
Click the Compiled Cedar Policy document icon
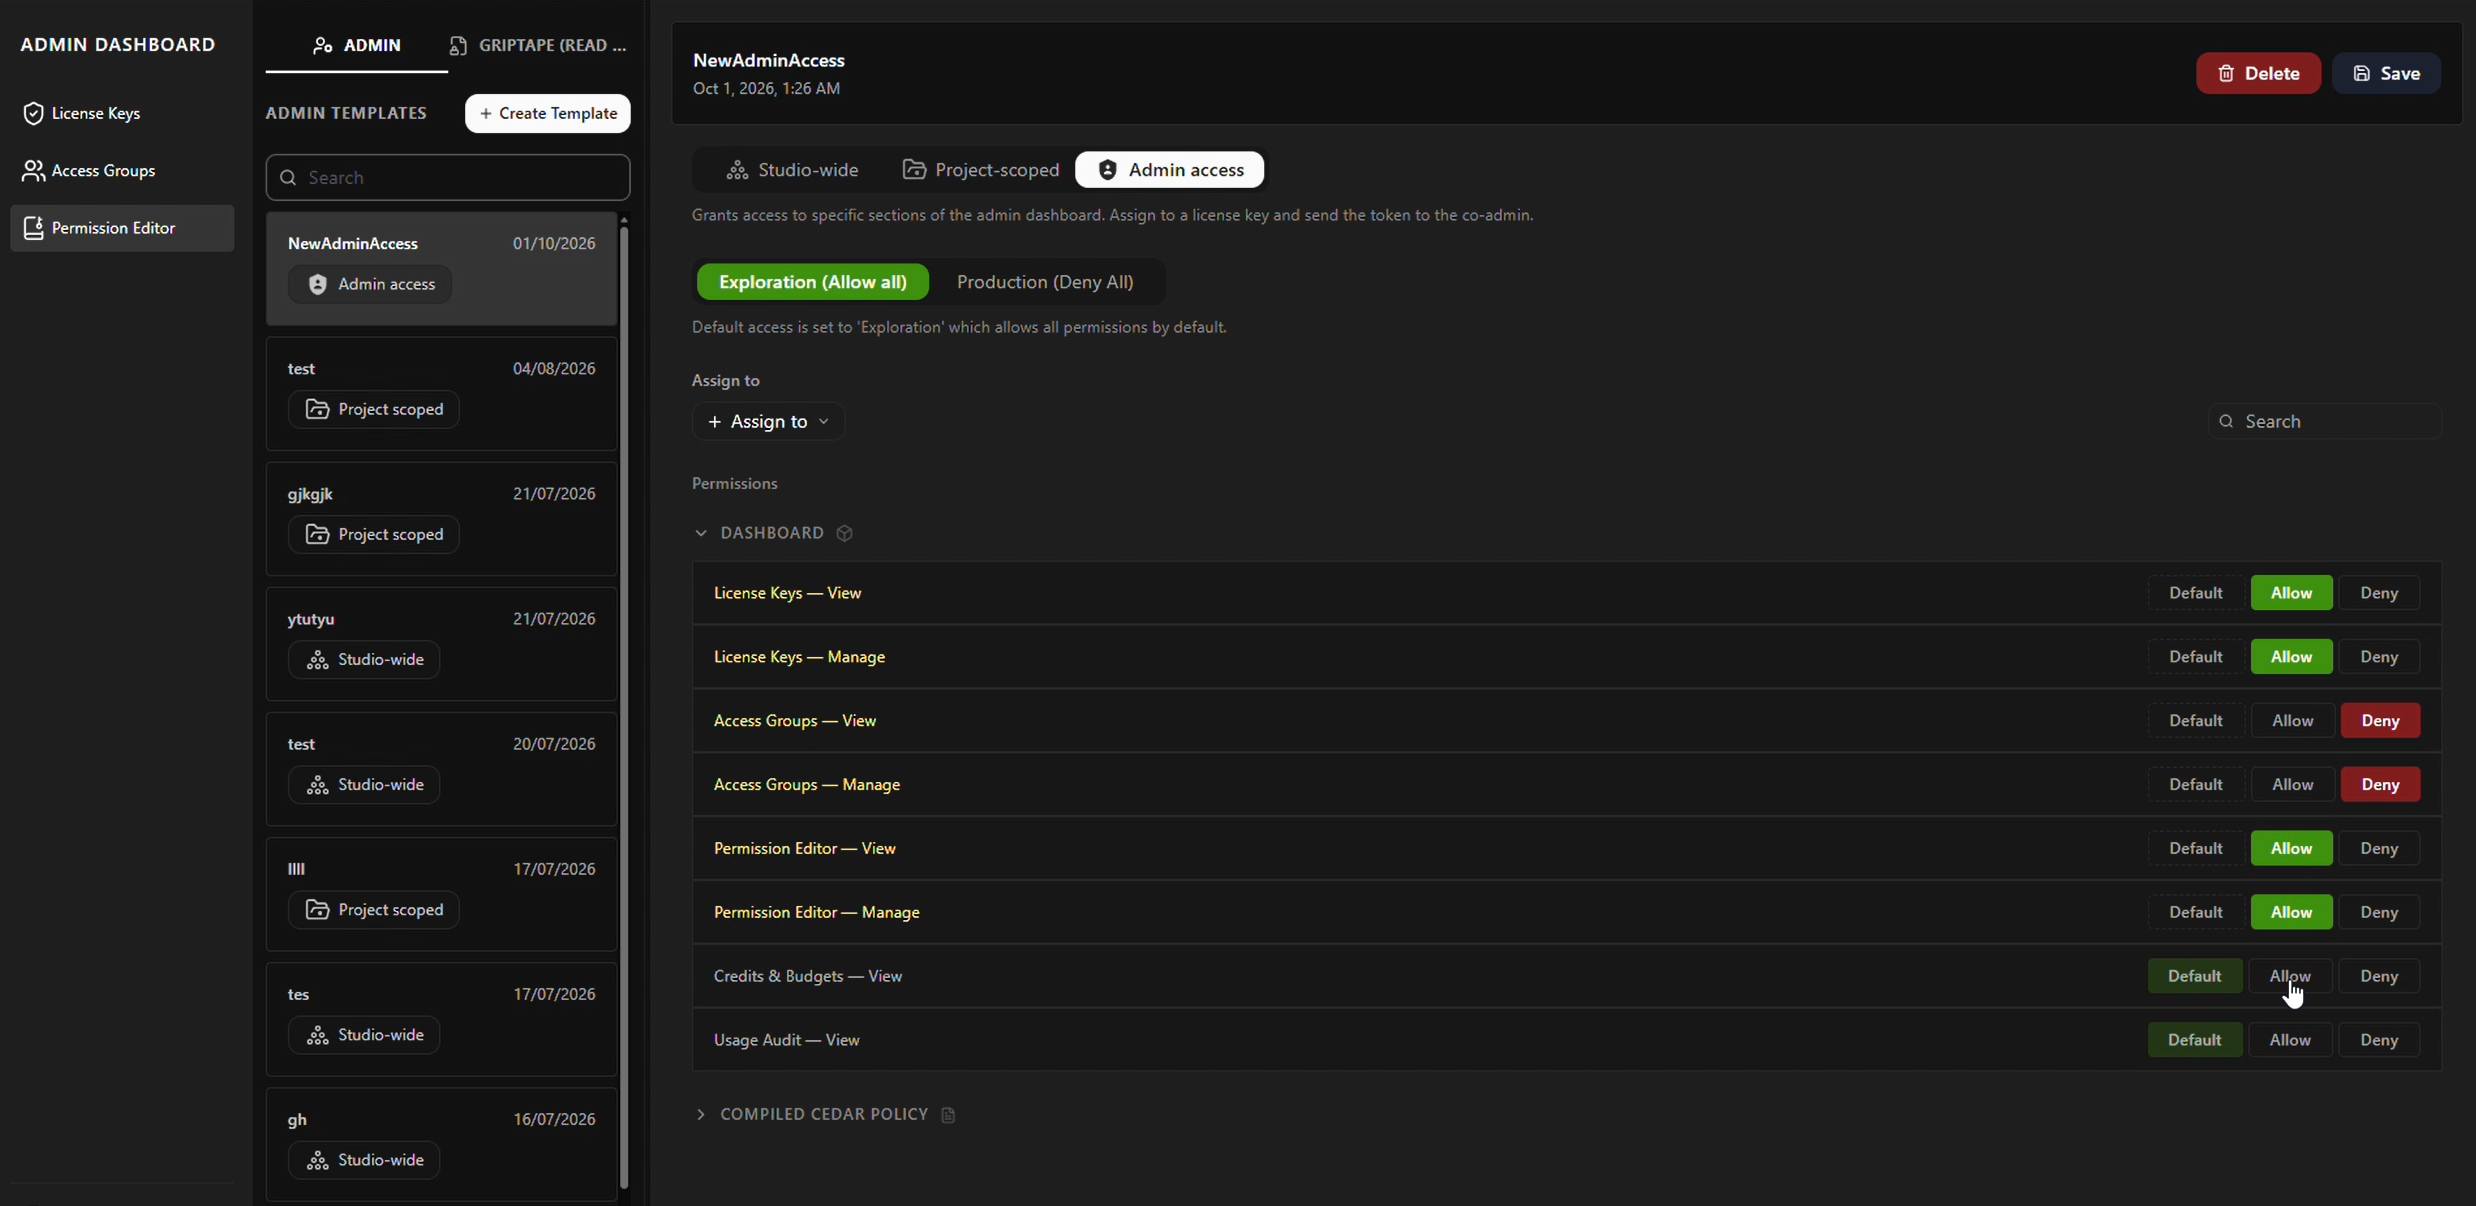tap(948, 1114)
